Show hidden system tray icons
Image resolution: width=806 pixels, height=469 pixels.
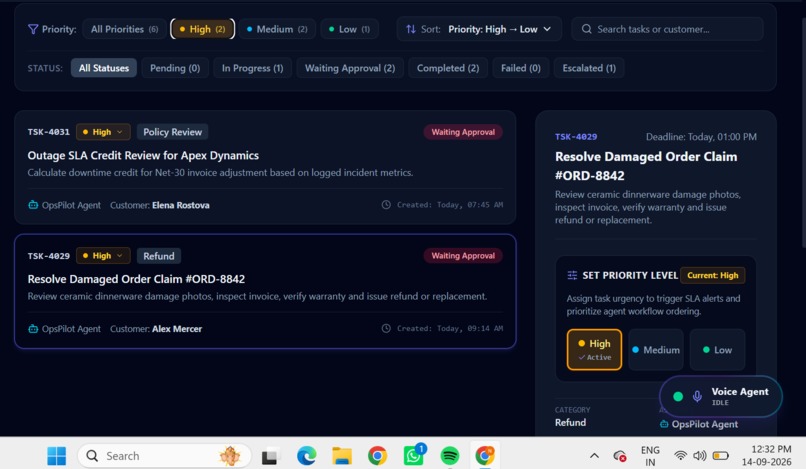click(594, 456)
